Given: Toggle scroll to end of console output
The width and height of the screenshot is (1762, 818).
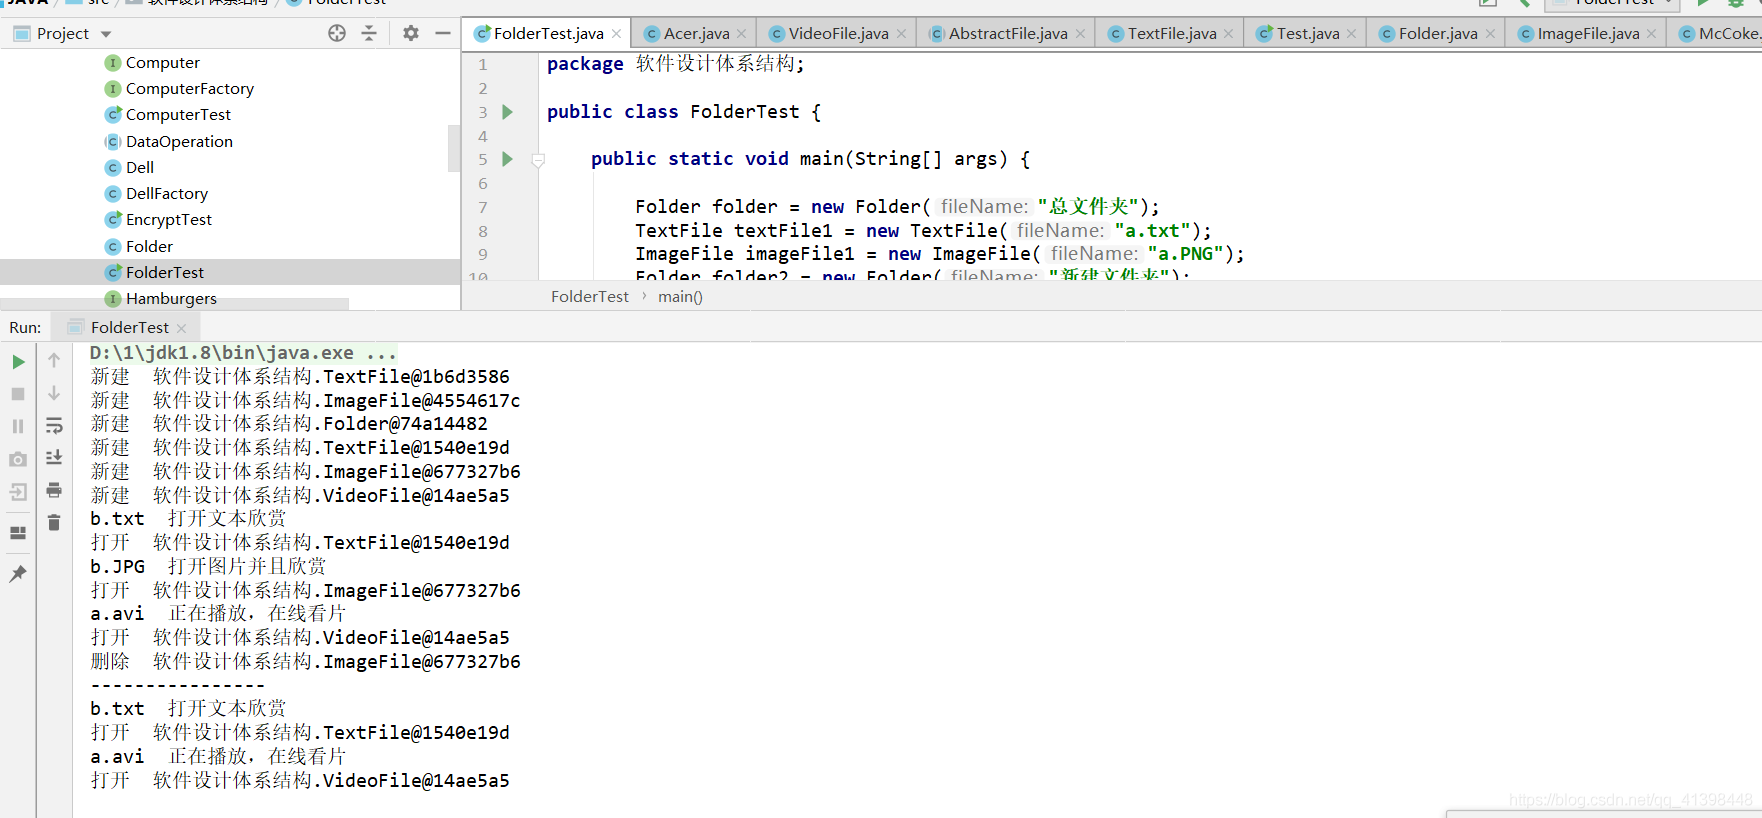Looking at the screenshot, I should pos(54,457).
